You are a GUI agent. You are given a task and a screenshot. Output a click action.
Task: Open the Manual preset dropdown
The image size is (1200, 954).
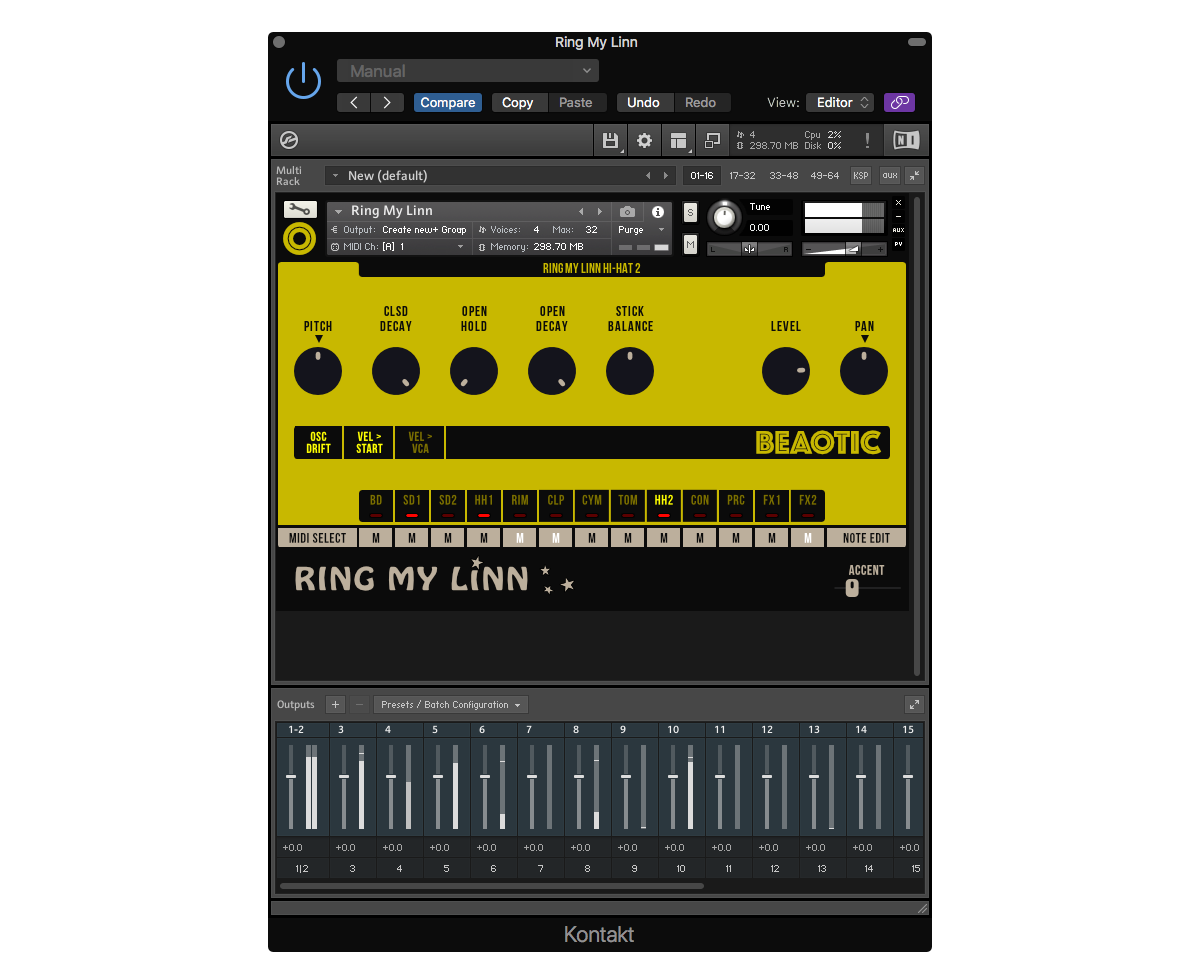pyautogui.click(x=468, y=71)
